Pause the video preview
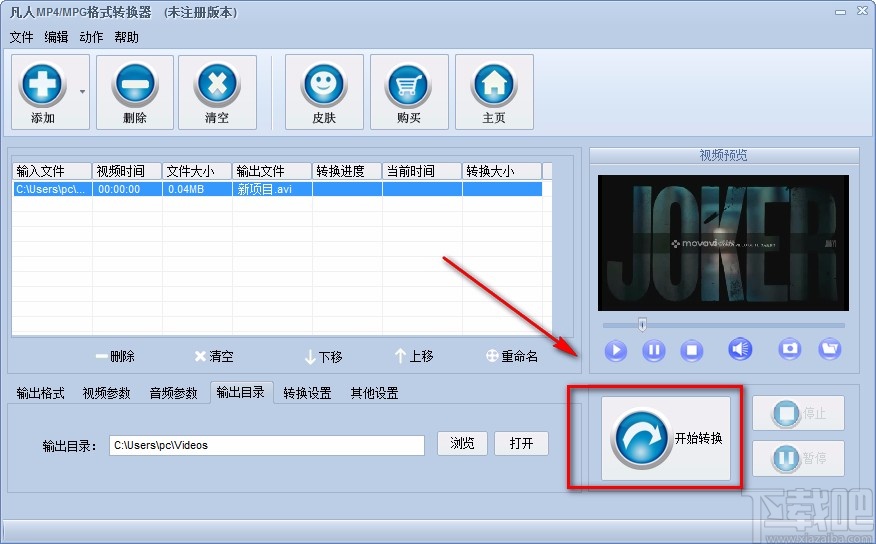 [x=654, y=350]
